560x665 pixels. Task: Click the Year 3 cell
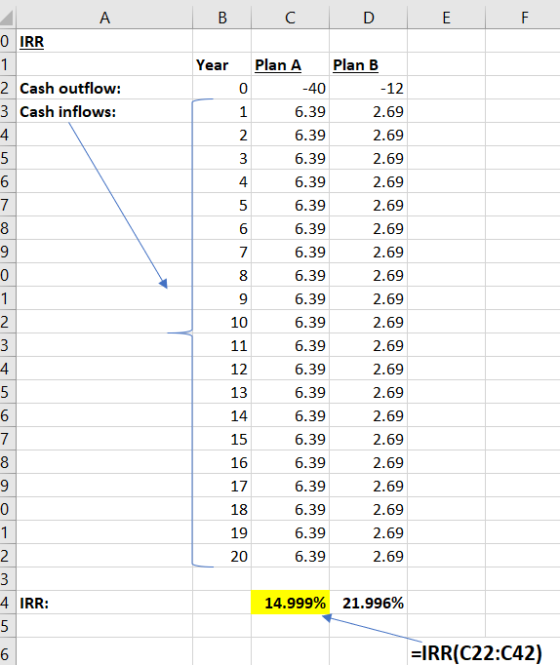222,159
